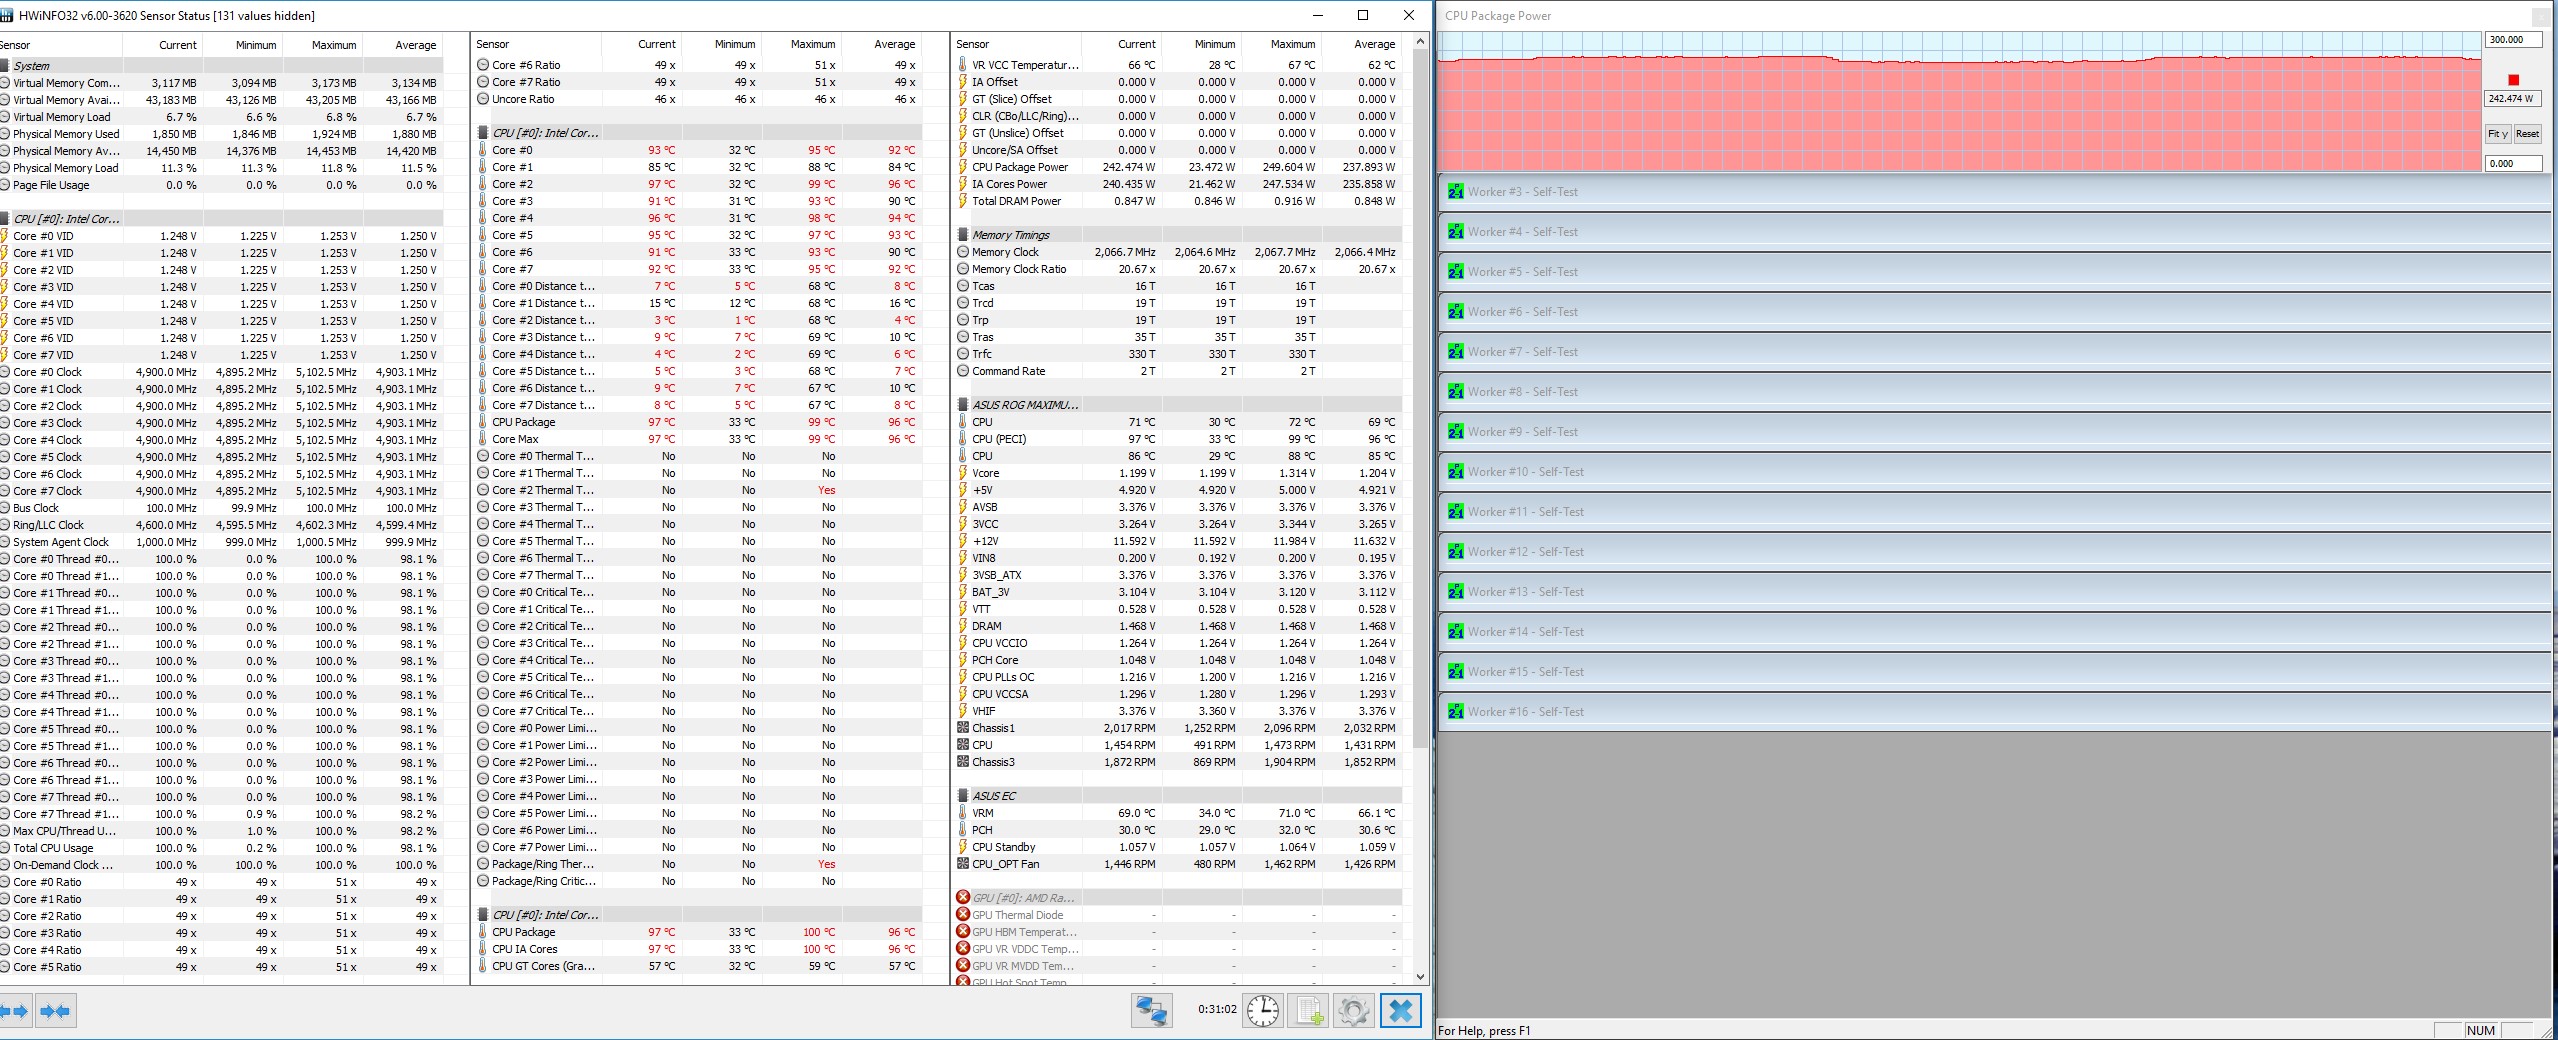The width and height of the screenshot is (2558, 1040).
Task: Open sensor settings with the gear icon
Action: tap(1353, 1011)
